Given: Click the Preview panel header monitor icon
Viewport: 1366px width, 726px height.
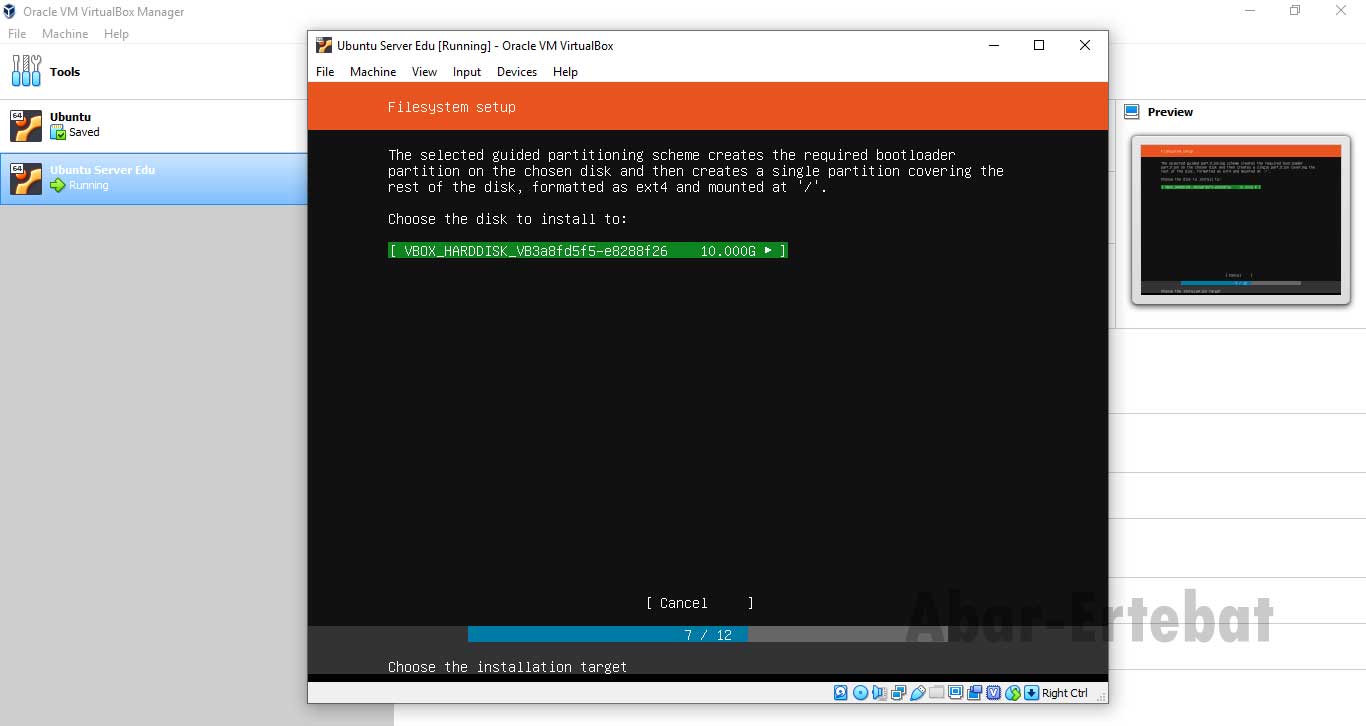Looking at the screenshot, I should (x=1131, y=112).
